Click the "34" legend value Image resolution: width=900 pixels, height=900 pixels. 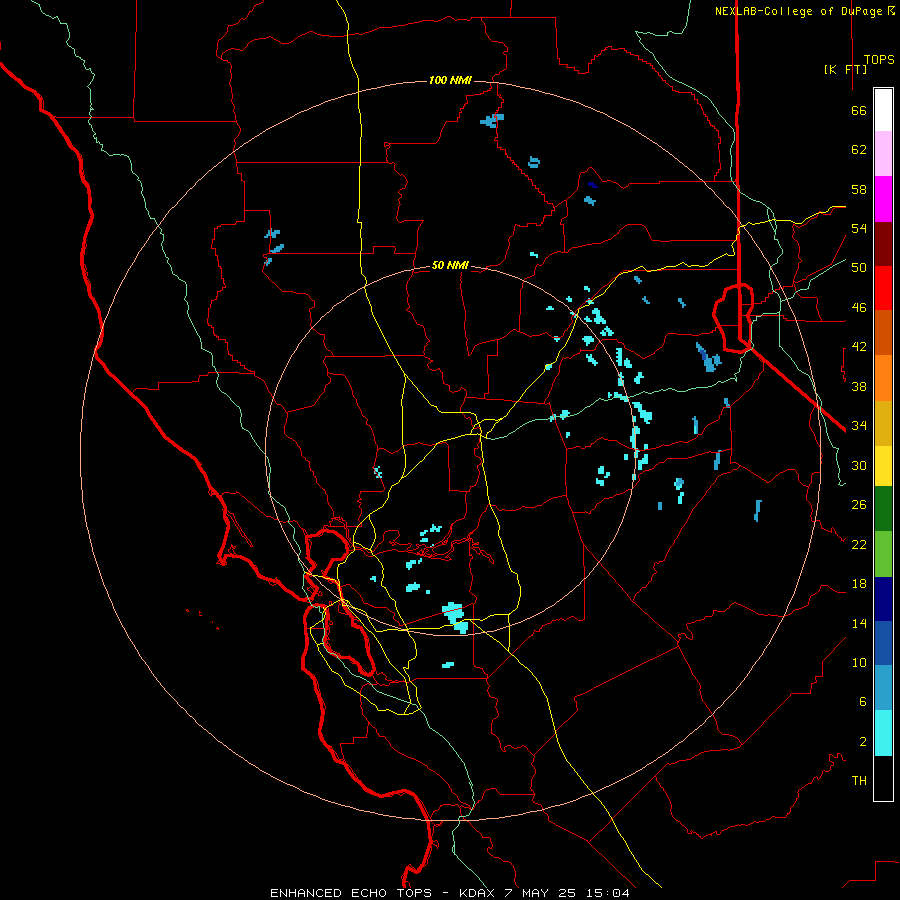(x=859, y=425)
